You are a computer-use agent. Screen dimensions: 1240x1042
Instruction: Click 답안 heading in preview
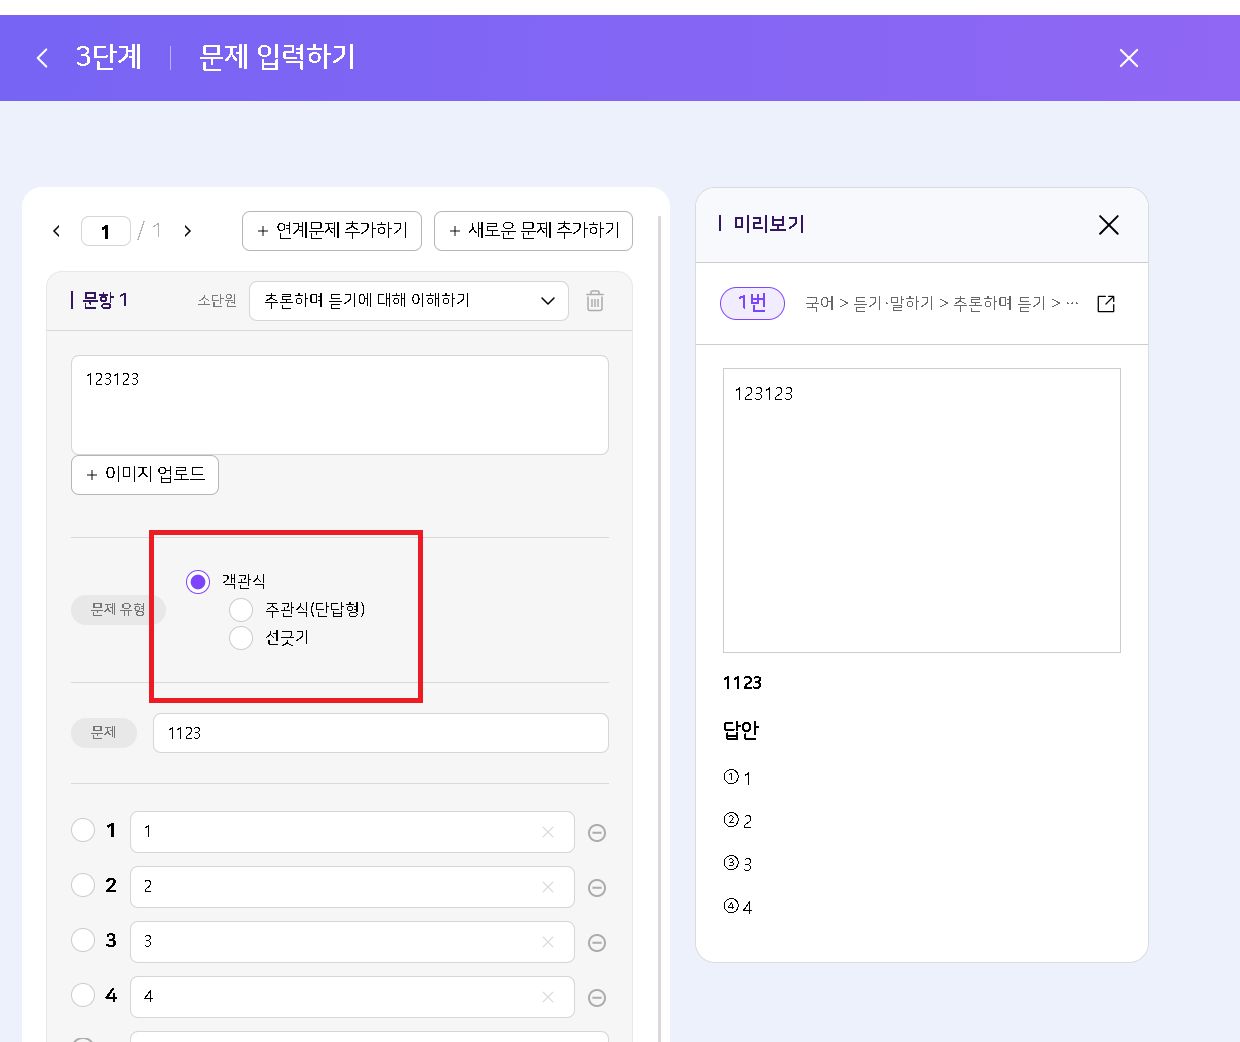click(741, 731)
